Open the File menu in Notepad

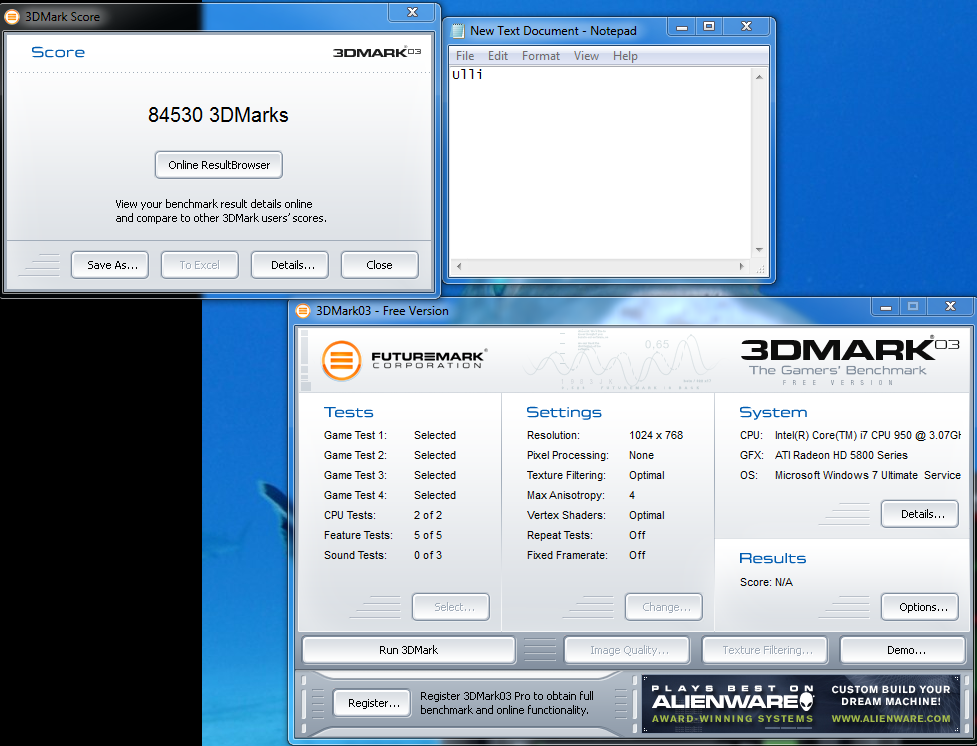[x=465, y=56]
